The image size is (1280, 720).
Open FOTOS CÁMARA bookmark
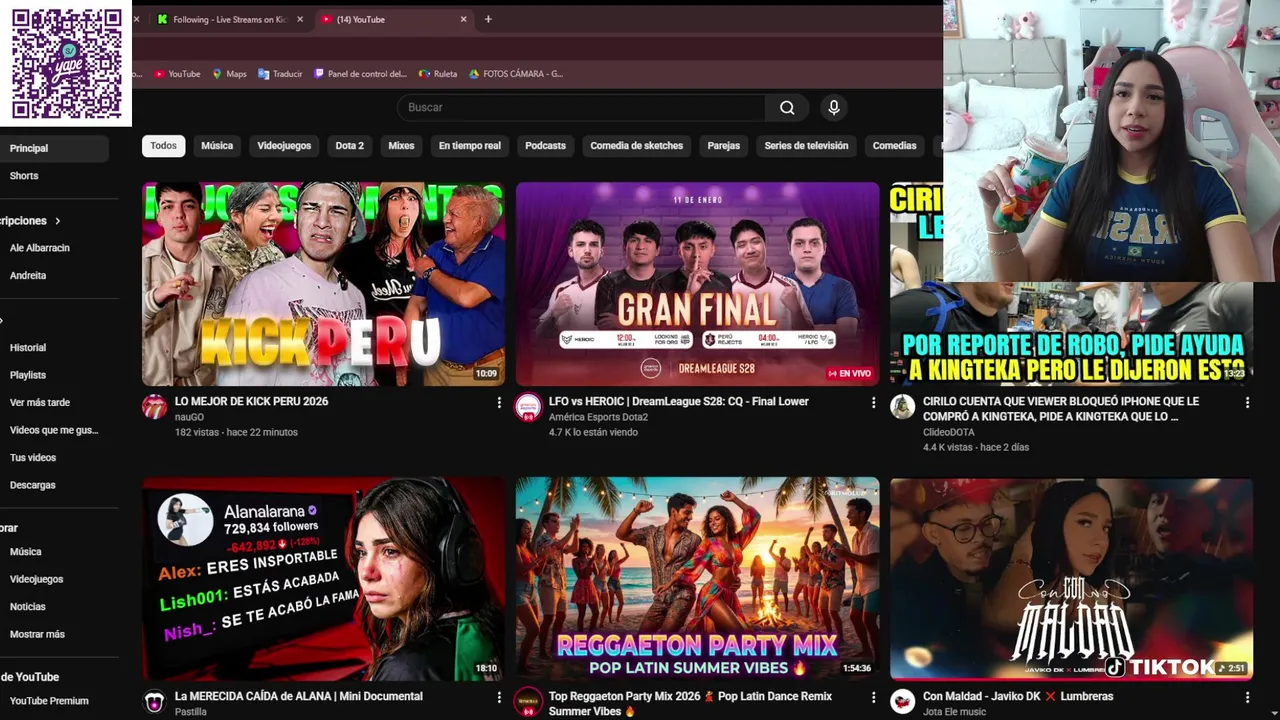pos(516,74)
